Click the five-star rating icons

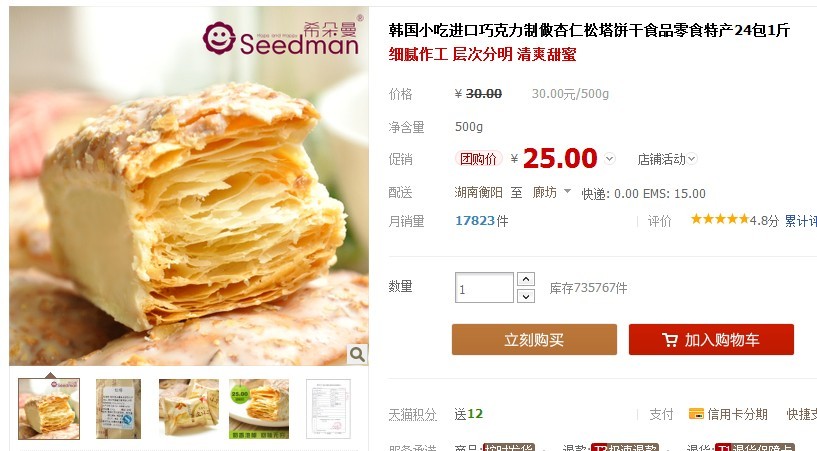coord(720,219)
